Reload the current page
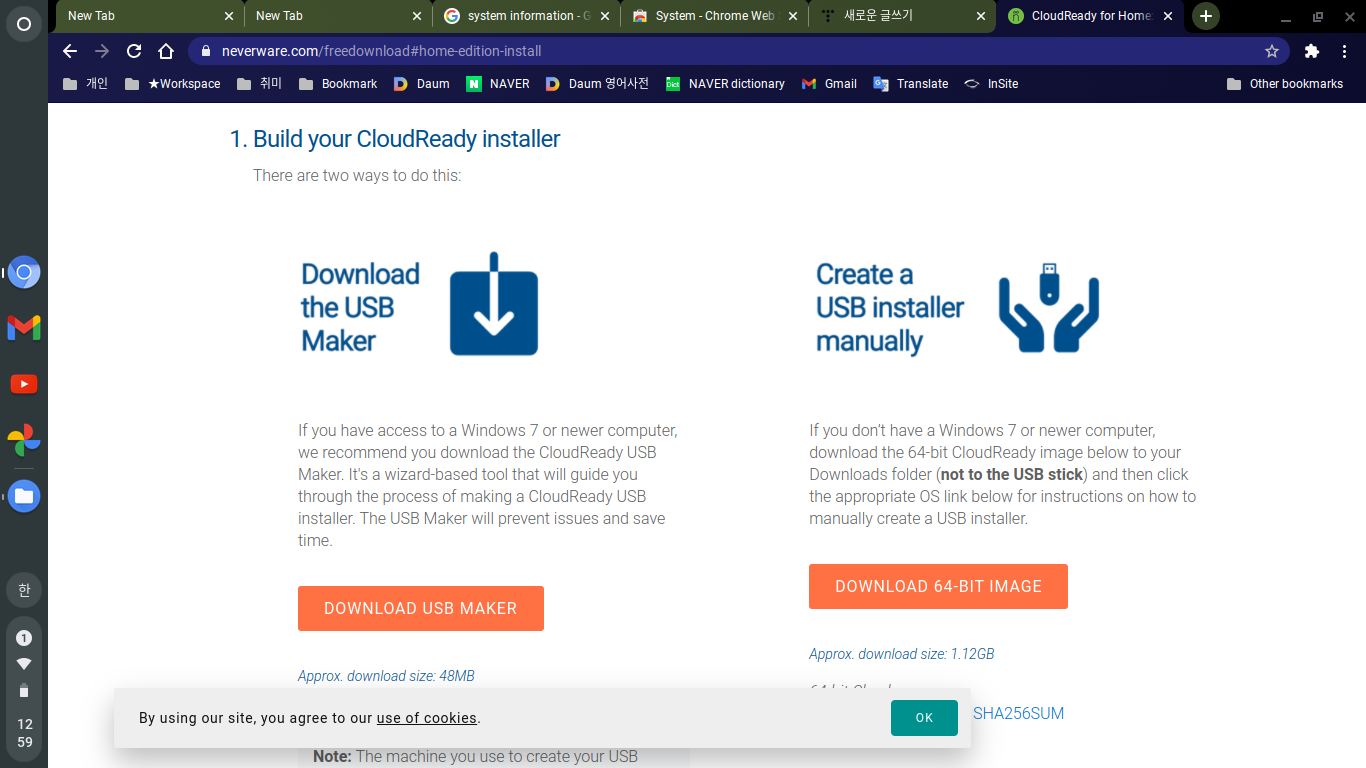The width and height of the screenshot is (1366, 768). coord(134,51)
